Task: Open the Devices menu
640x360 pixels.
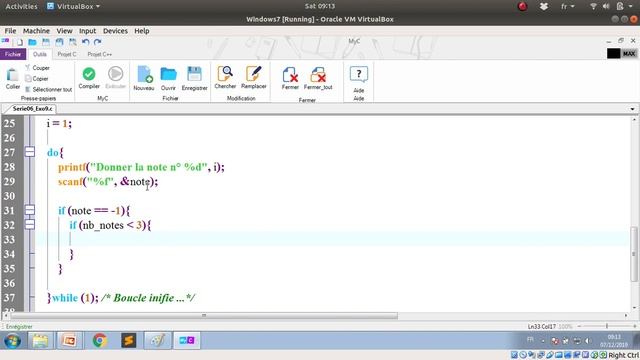Action: [x=115, y=31]
